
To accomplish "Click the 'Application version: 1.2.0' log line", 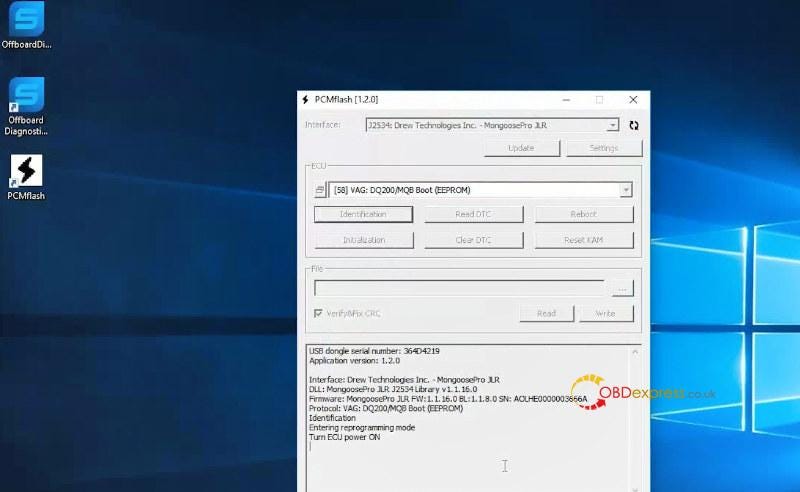I will (355, 361).
